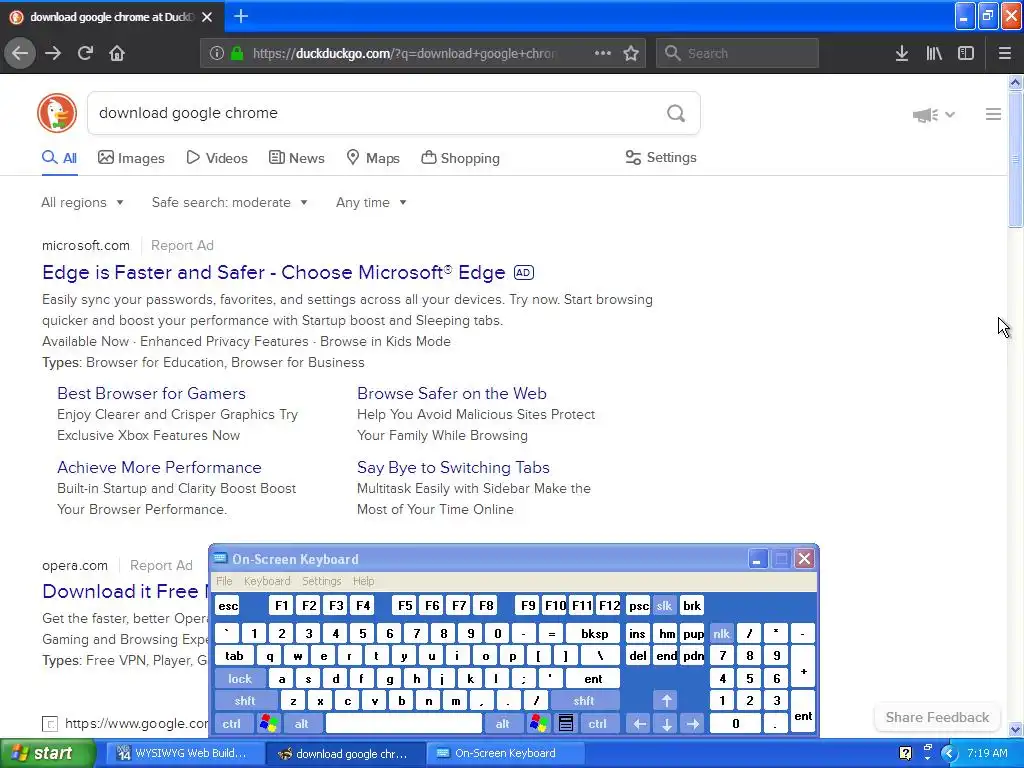This screenshot has height=768, width=1024.
Task: Toggle the sidebar icon in toolbar
Action: pyautogui.click(x=966, y=54)
